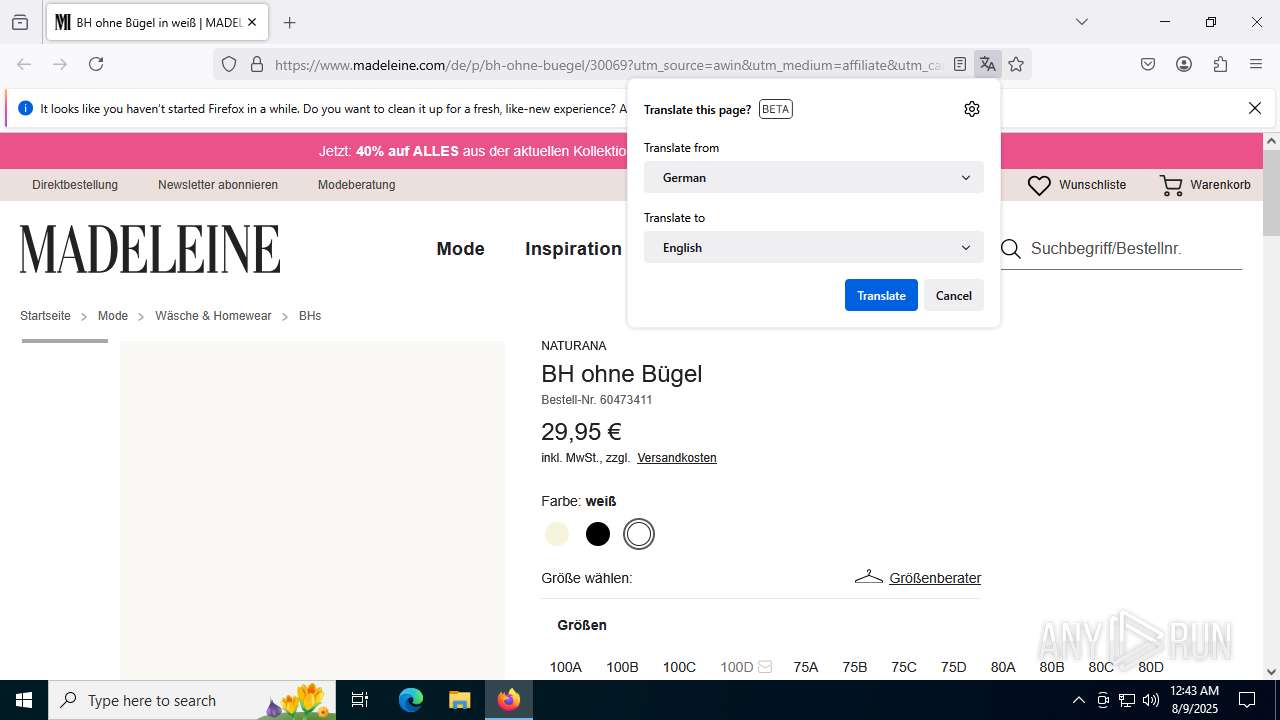Open the Translate from German dropdown
The height and width of the screenshot is (720, 1280).
click(x=814, y=177)
